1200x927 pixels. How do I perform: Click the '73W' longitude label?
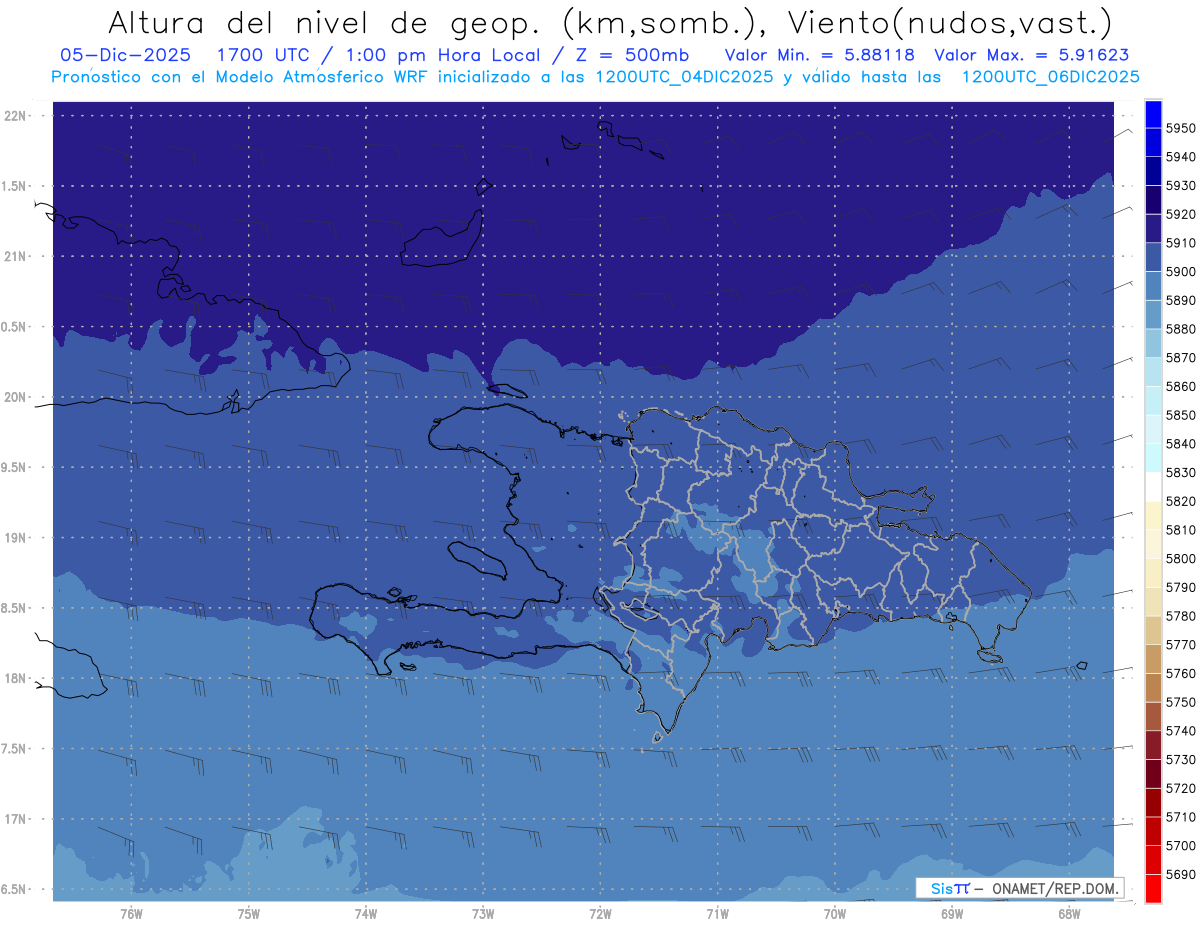[x=483, y=913]
